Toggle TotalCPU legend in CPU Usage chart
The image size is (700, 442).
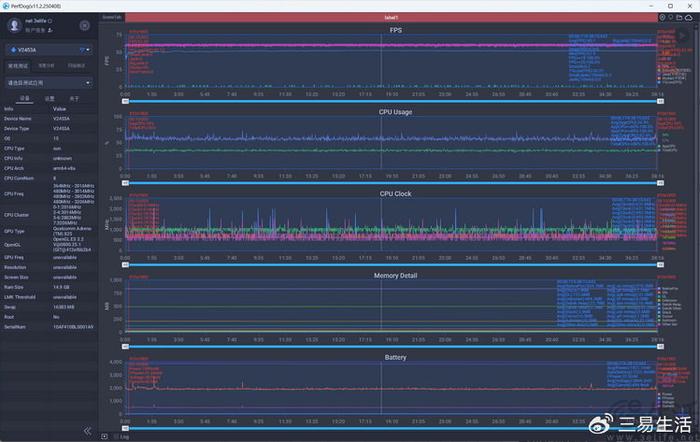pos(667,150)
